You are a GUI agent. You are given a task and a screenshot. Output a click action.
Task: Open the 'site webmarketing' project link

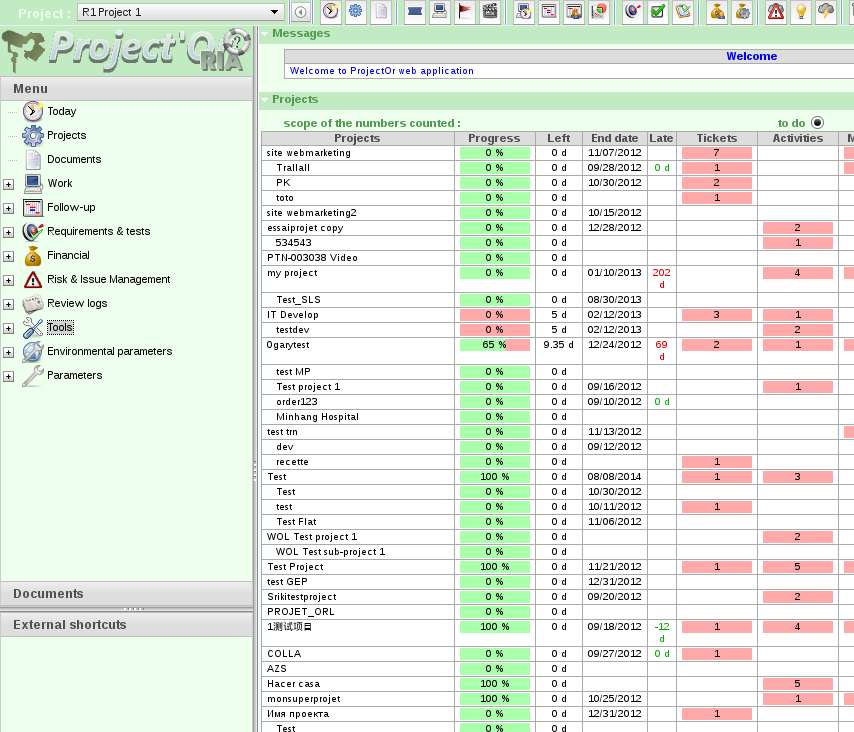coord(309,153)
